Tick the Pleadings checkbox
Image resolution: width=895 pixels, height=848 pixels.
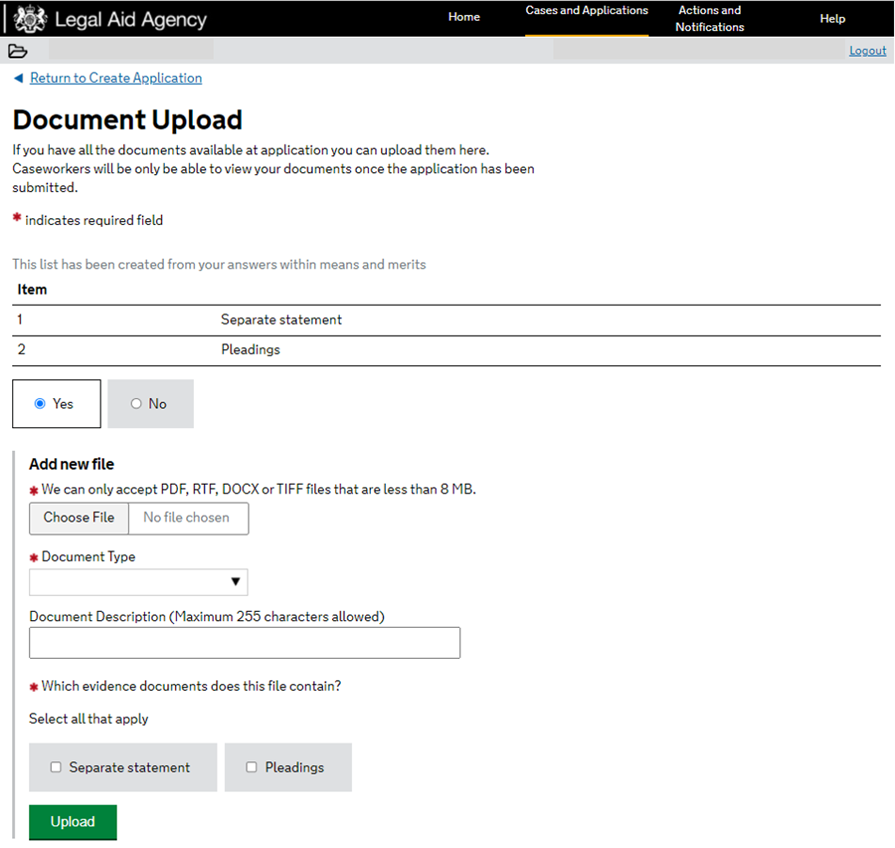252,768
